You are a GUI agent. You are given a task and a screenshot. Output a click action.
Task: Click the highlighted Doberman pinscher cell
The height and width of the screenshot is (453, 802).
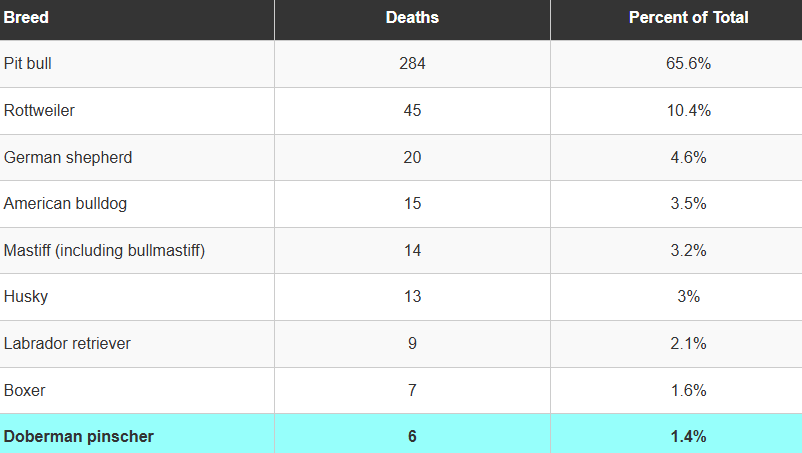[79, 437]
